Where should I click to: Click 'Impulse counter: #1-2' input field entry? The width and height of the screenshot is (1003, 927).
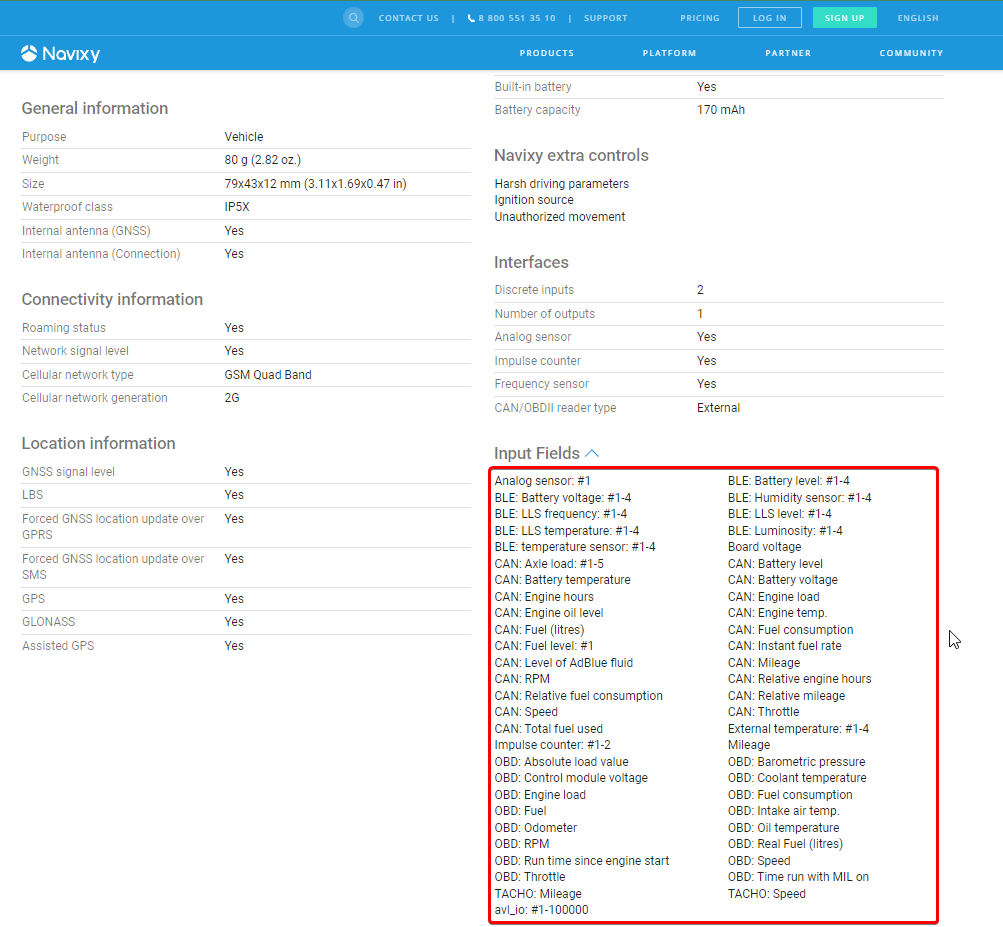click(553, 745)
